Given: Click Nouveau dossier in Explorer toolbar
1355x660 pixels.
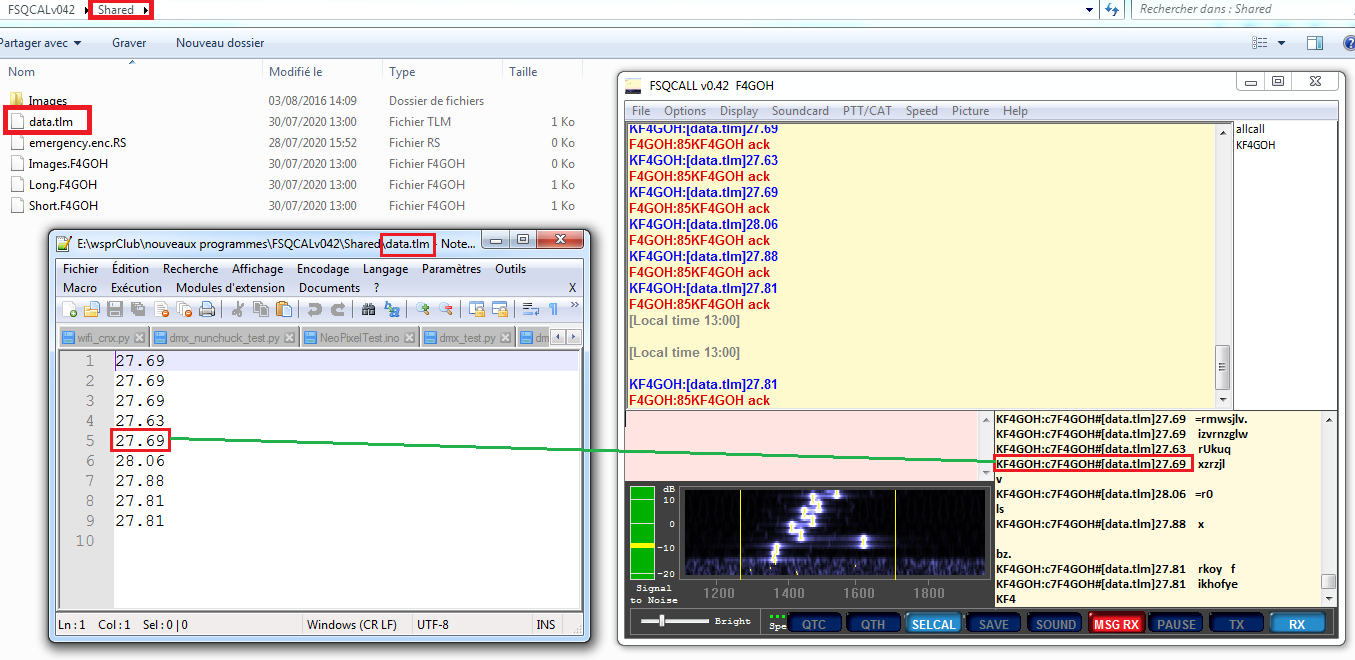Looking at the screenshot, I should point(220,43).
